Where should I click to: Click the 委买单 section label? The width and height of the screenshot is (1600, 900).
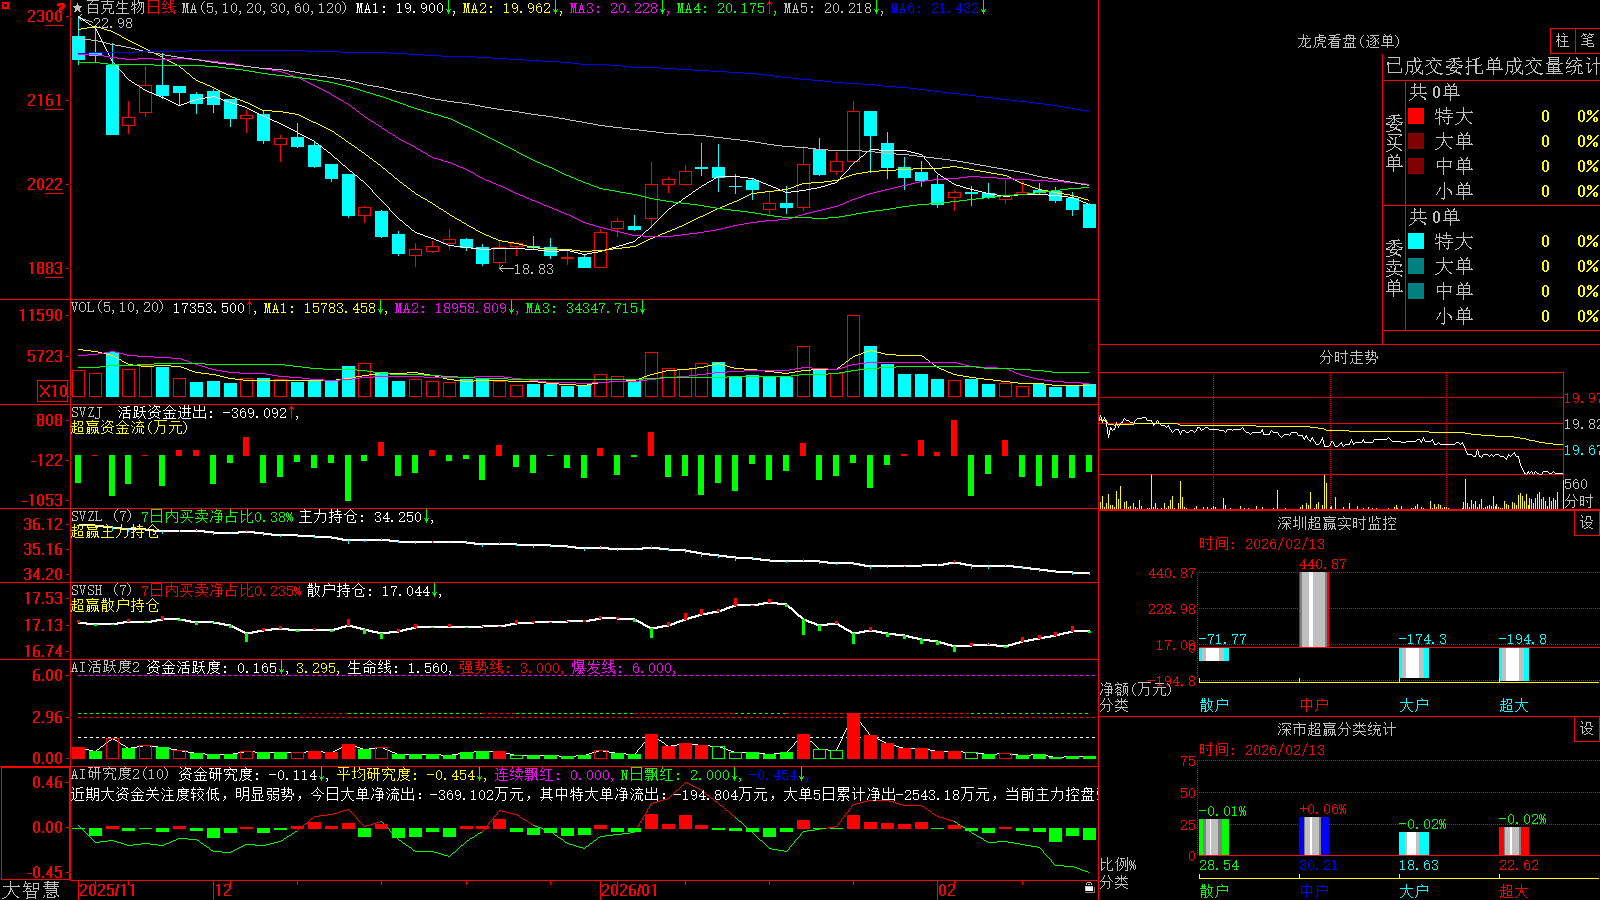click(x=1394, y=142)
